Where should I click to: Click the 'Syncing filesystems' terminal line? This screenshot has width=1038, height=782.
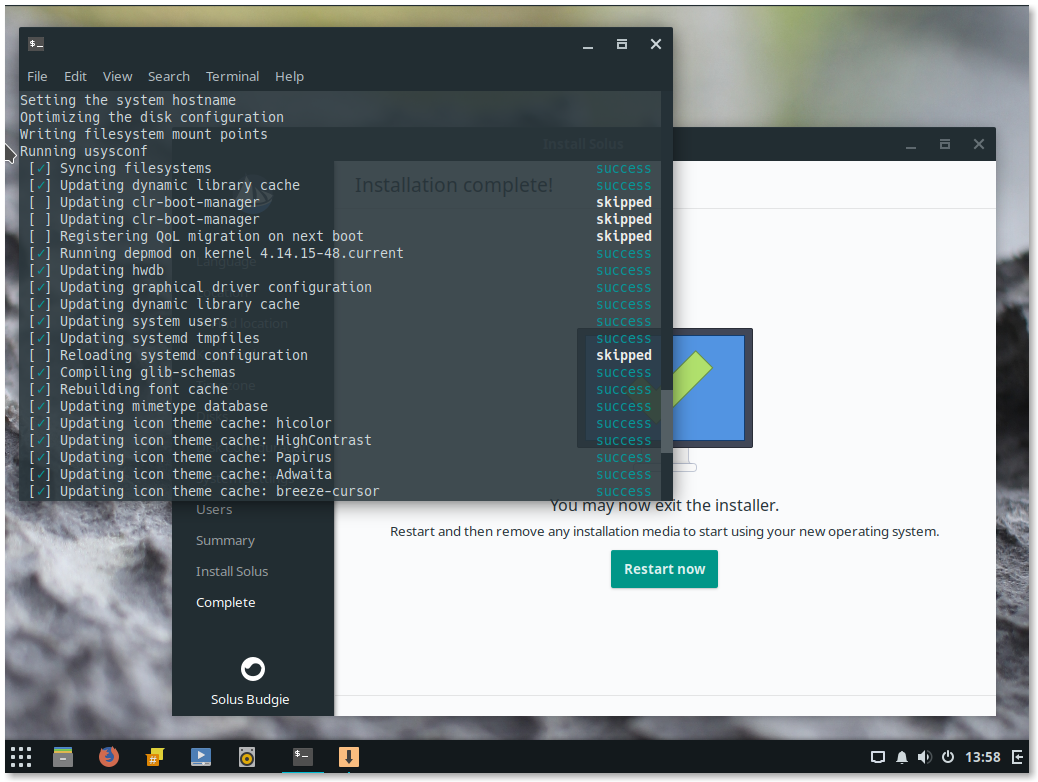(136, 168)
